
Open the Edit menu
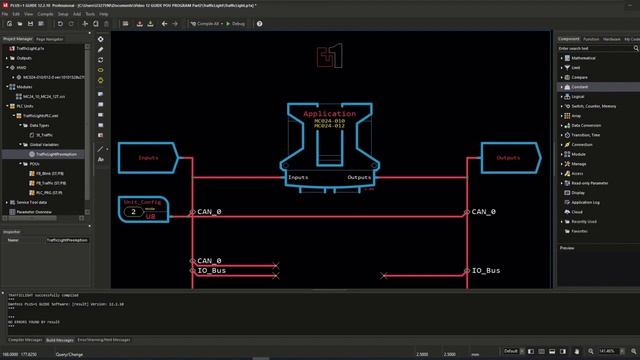point(16,14)
